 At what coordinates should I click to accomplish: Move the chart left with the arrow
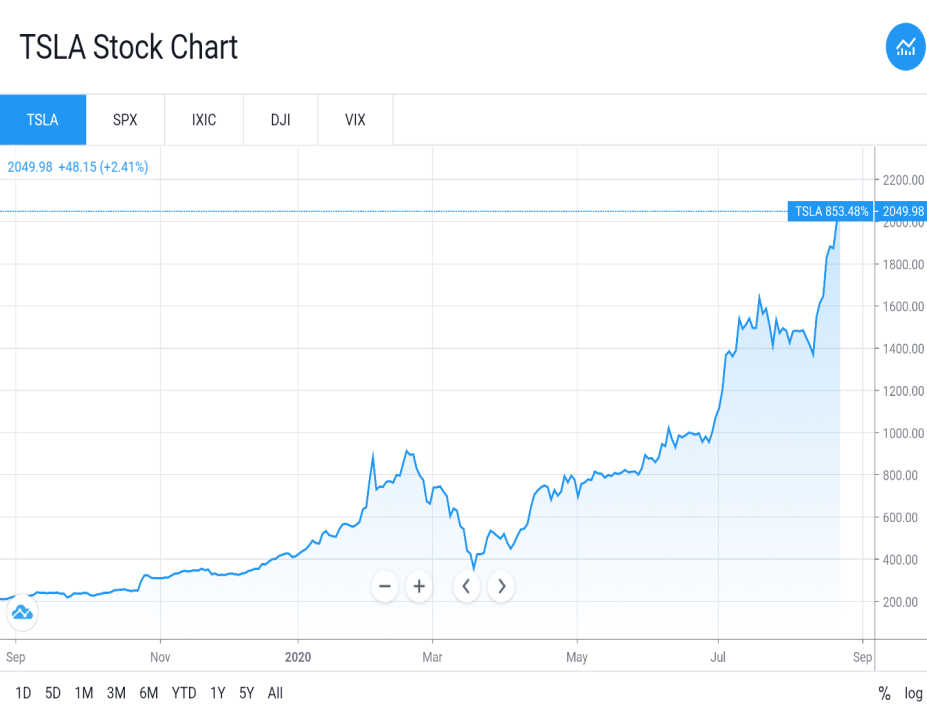466,586
